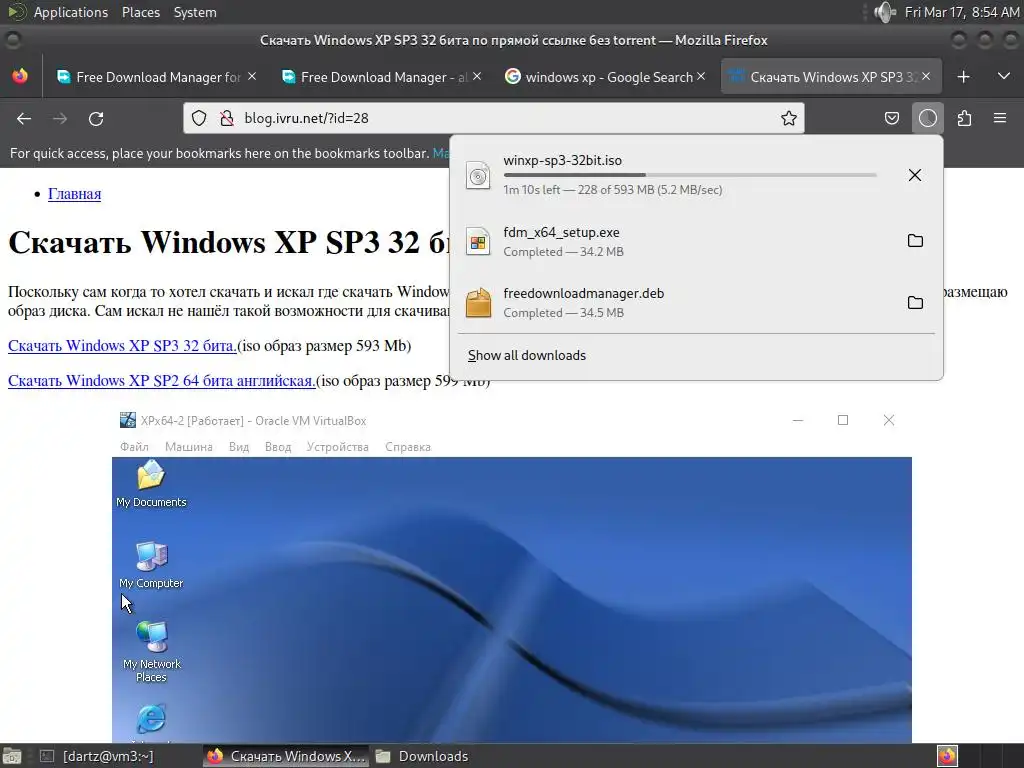Click the dimmed forward navigation arrow
The height and width of the screenshot is (768, 1024).
click(60, 118)
